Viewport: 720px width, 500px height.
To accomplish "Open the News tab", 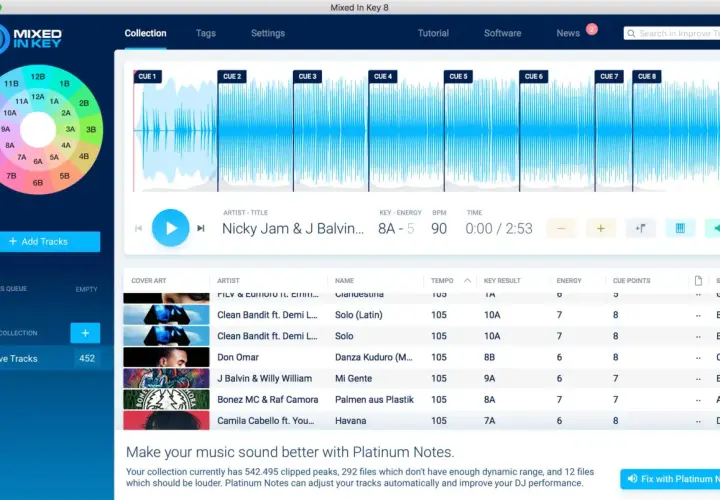I will pyautogui.click(x=568, y=33).
